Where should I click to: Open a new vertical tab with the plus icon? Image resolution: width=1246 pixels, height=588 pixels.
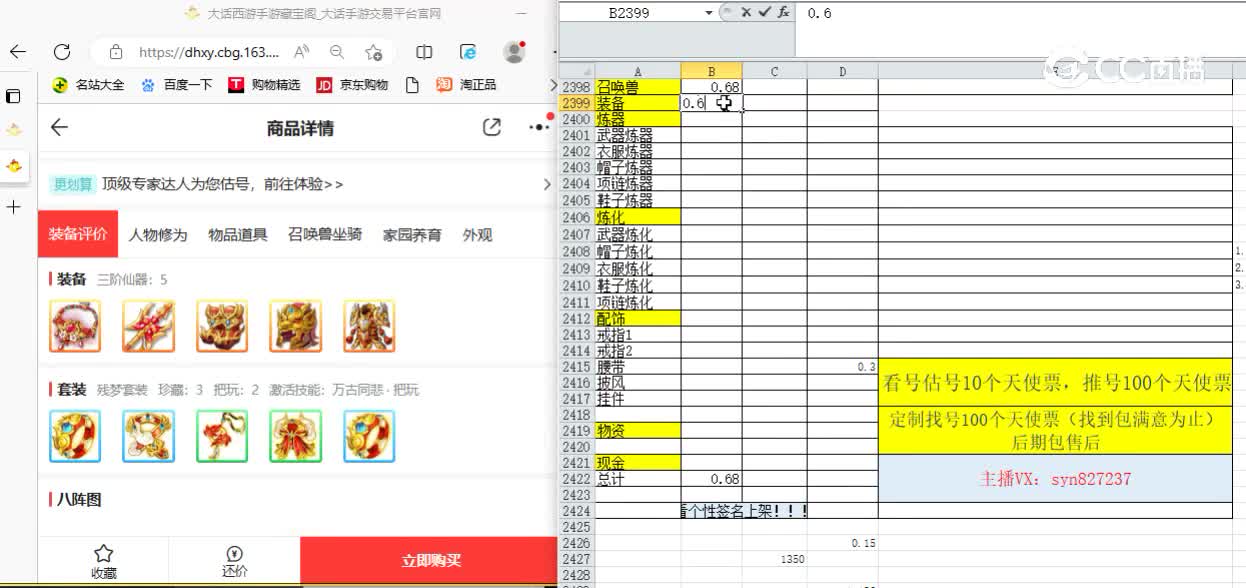[x=13, y=207]
